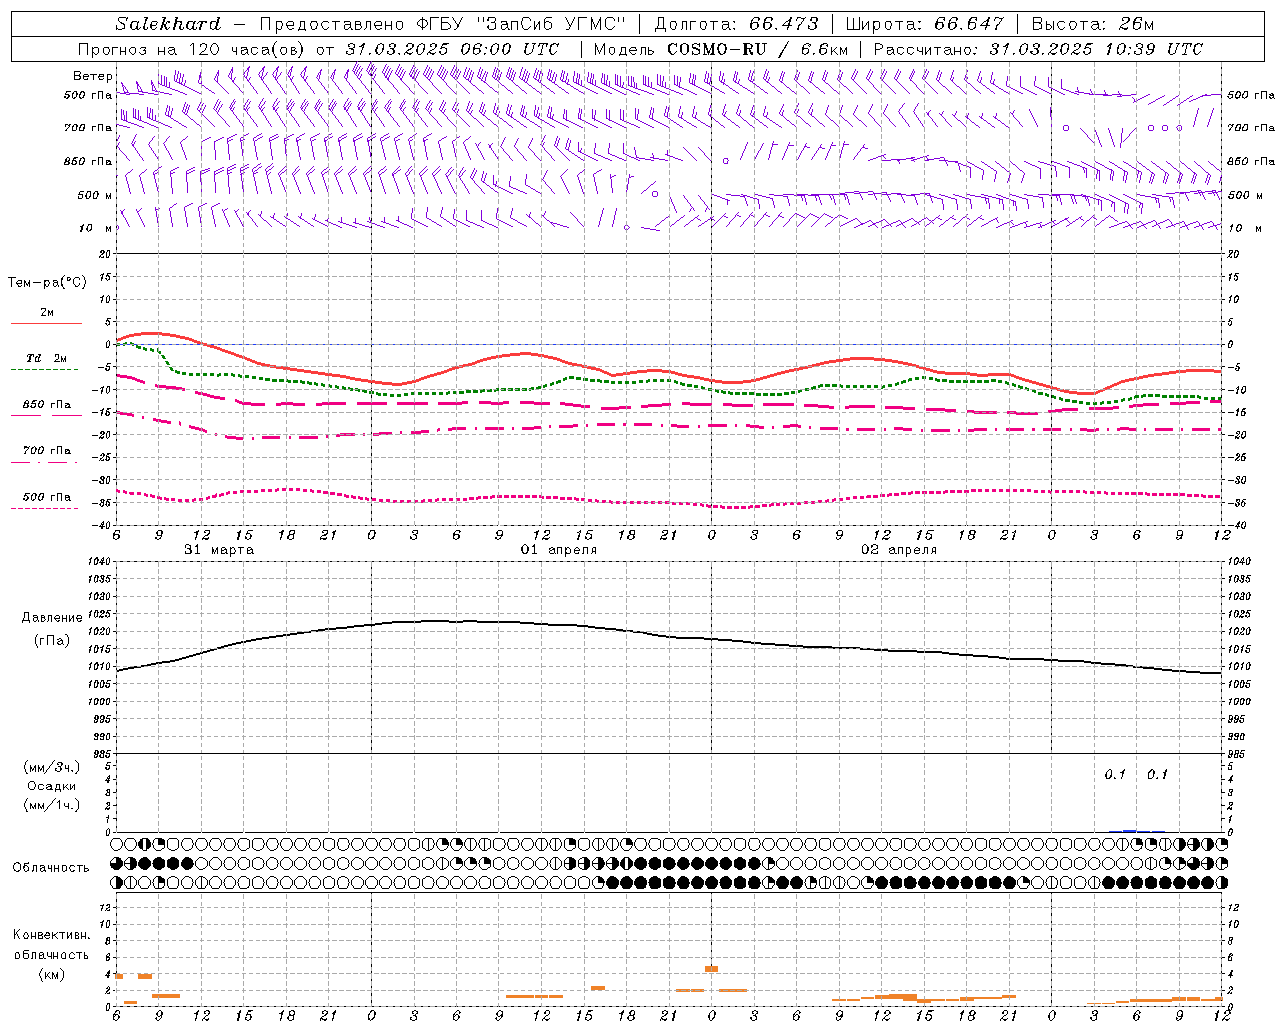Click the 02 апреля date label
Screen dimensions: 1280x1024
pyautogui.click(x=900, y=550)
